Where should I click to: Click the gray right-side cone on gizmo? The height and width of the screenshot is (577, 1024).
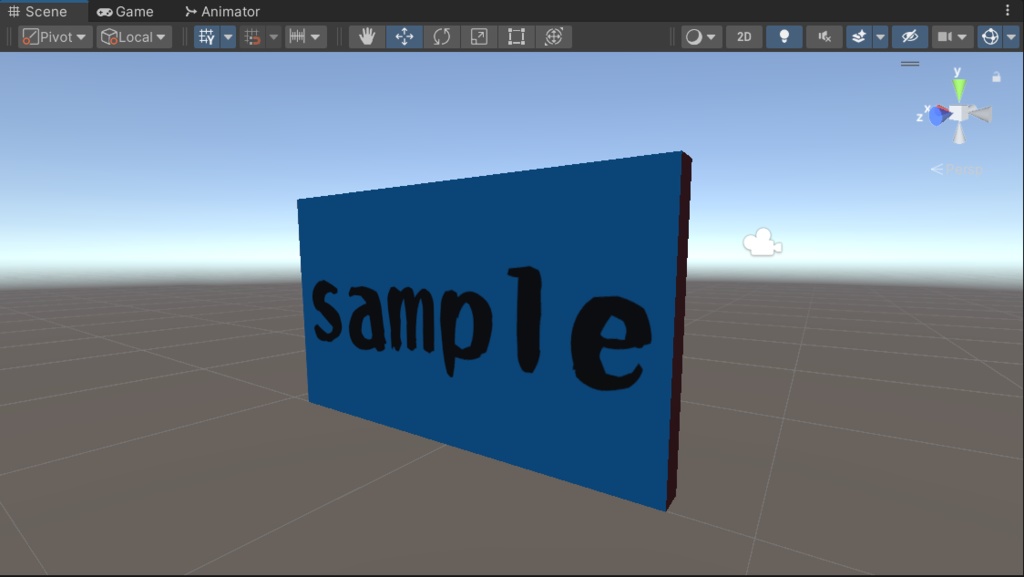click(980, 115)
